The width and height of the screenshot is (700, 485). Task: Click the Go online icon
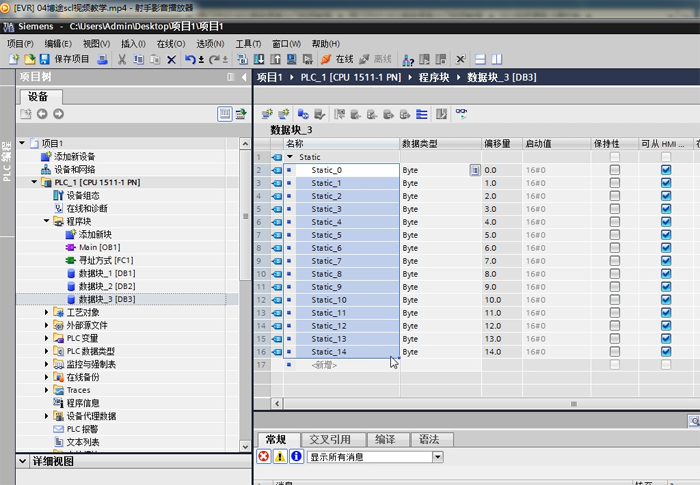[326, 59]
